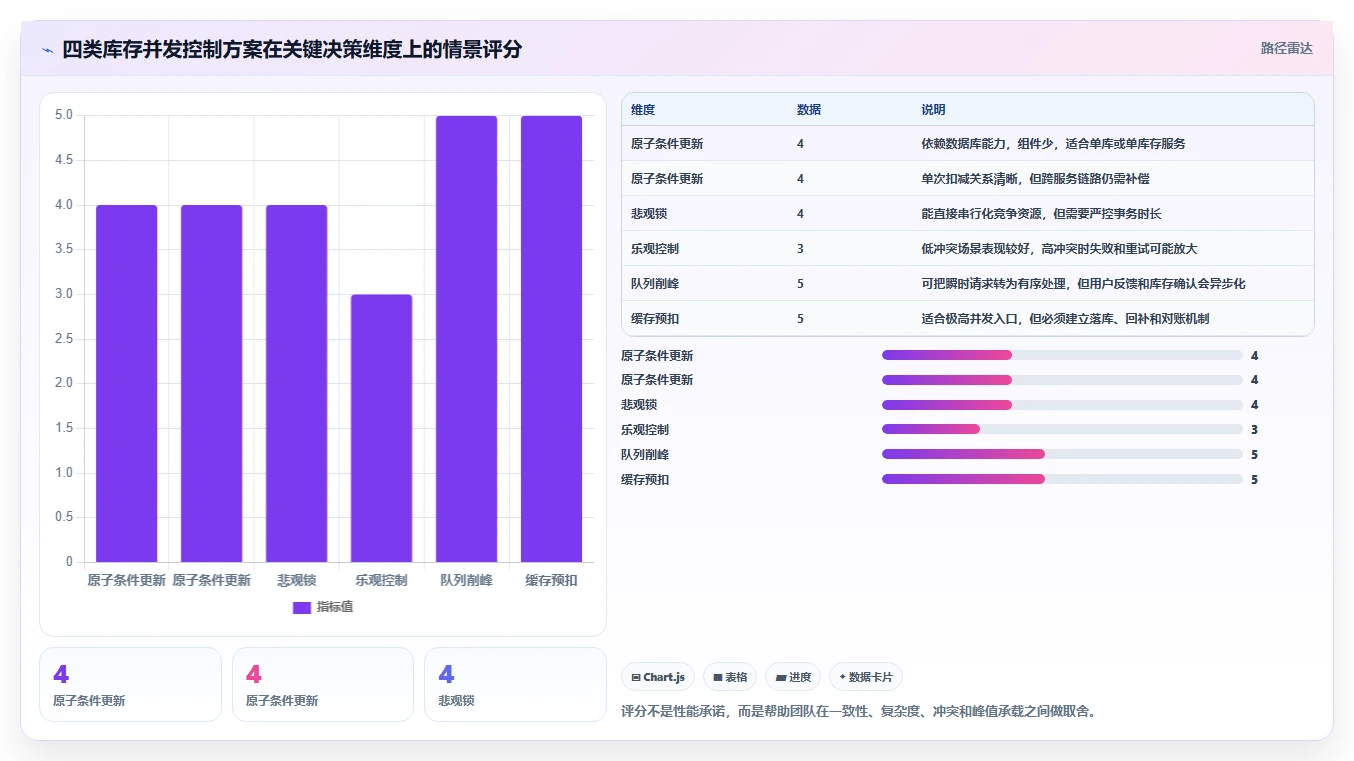
Task: Click the 表格 chip
Action: point(730,677)
